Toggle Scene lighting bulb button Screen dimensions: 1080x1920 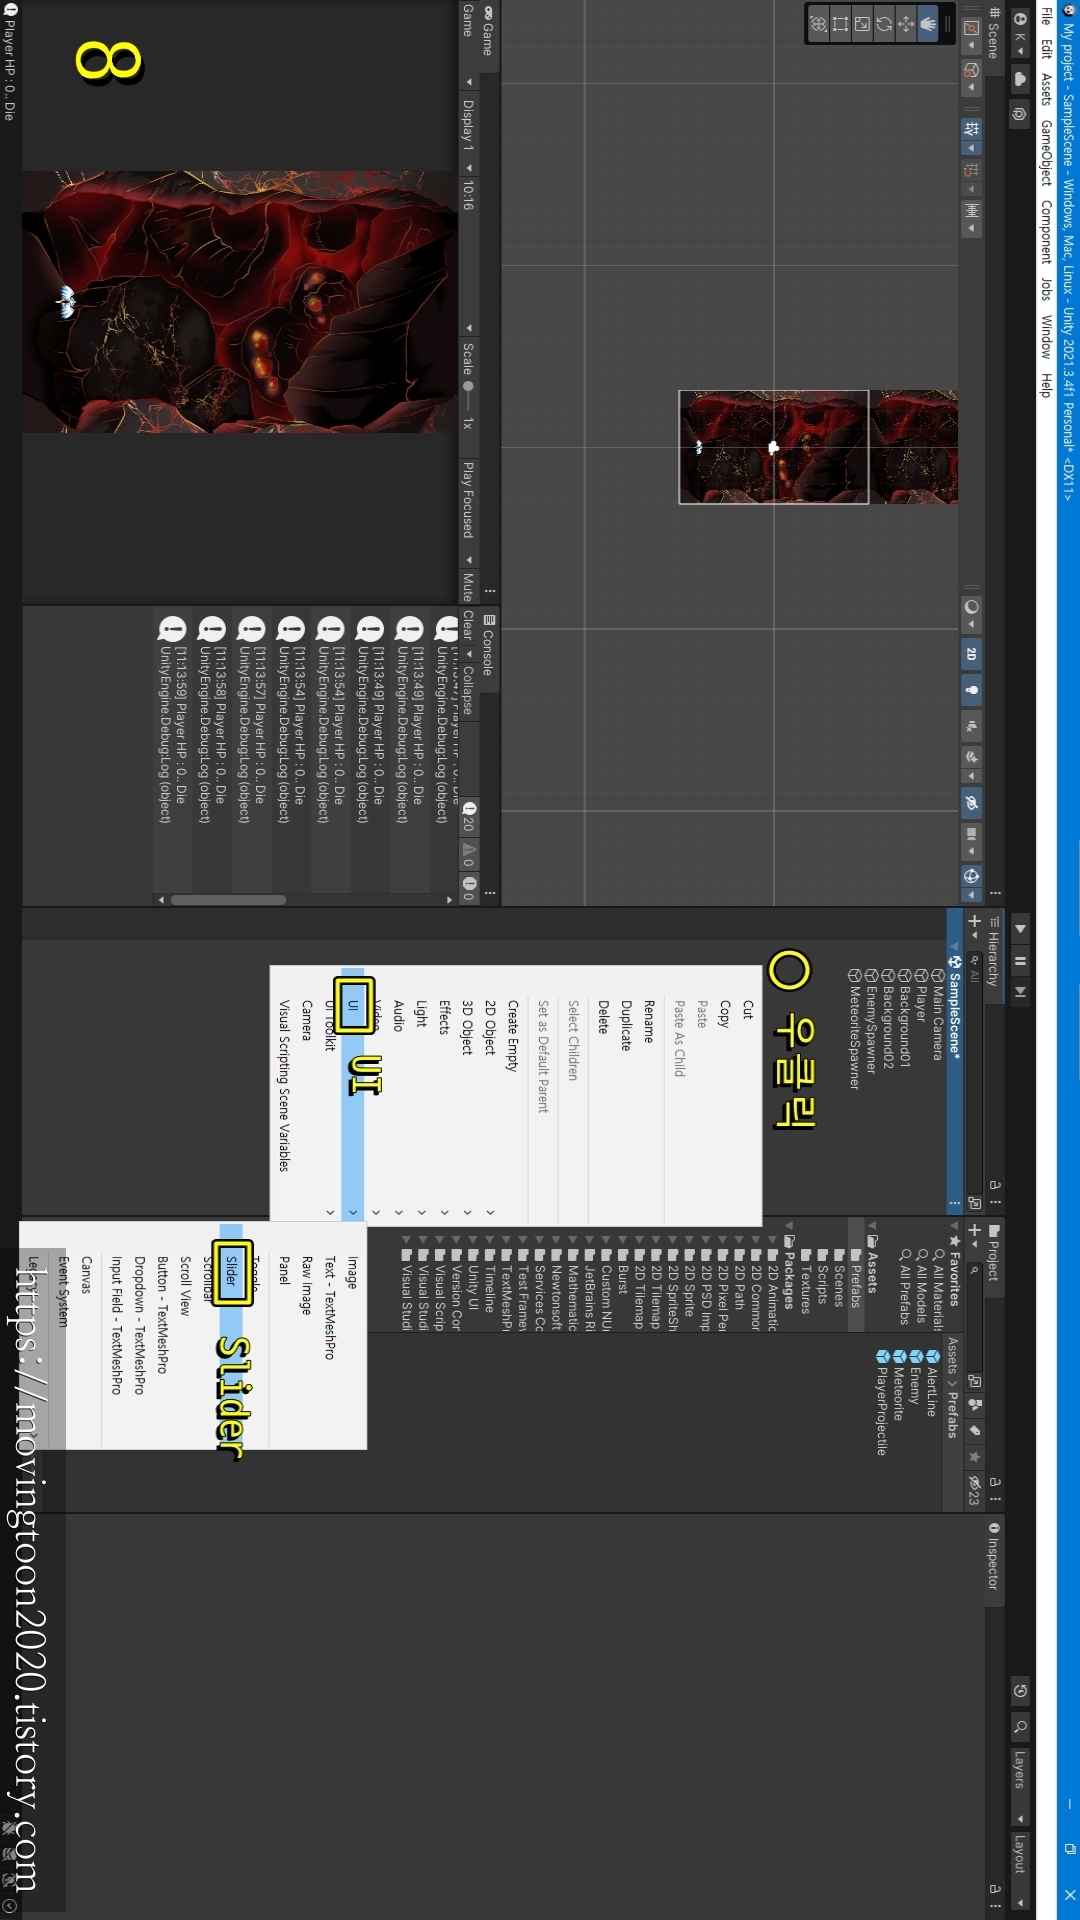pos(971,690)
